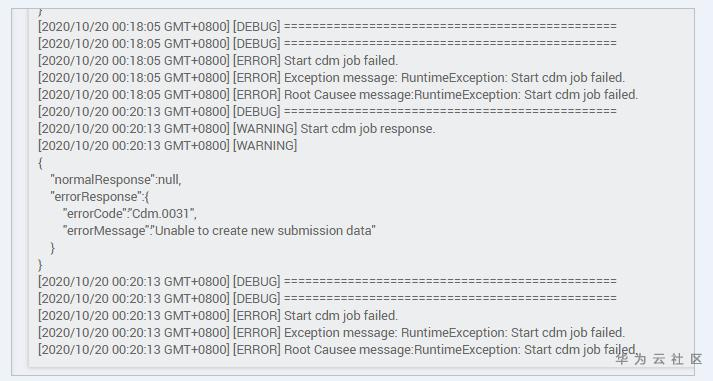Click the last Root Causee message line at 00:20:13

tap(338, 350)
